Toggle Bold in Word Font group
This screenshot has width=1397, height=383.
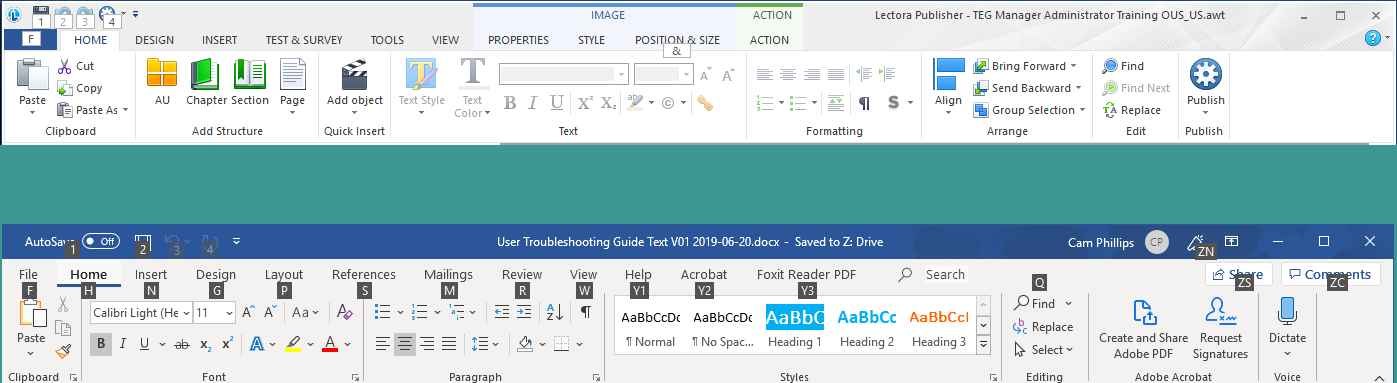coord(101,344)
